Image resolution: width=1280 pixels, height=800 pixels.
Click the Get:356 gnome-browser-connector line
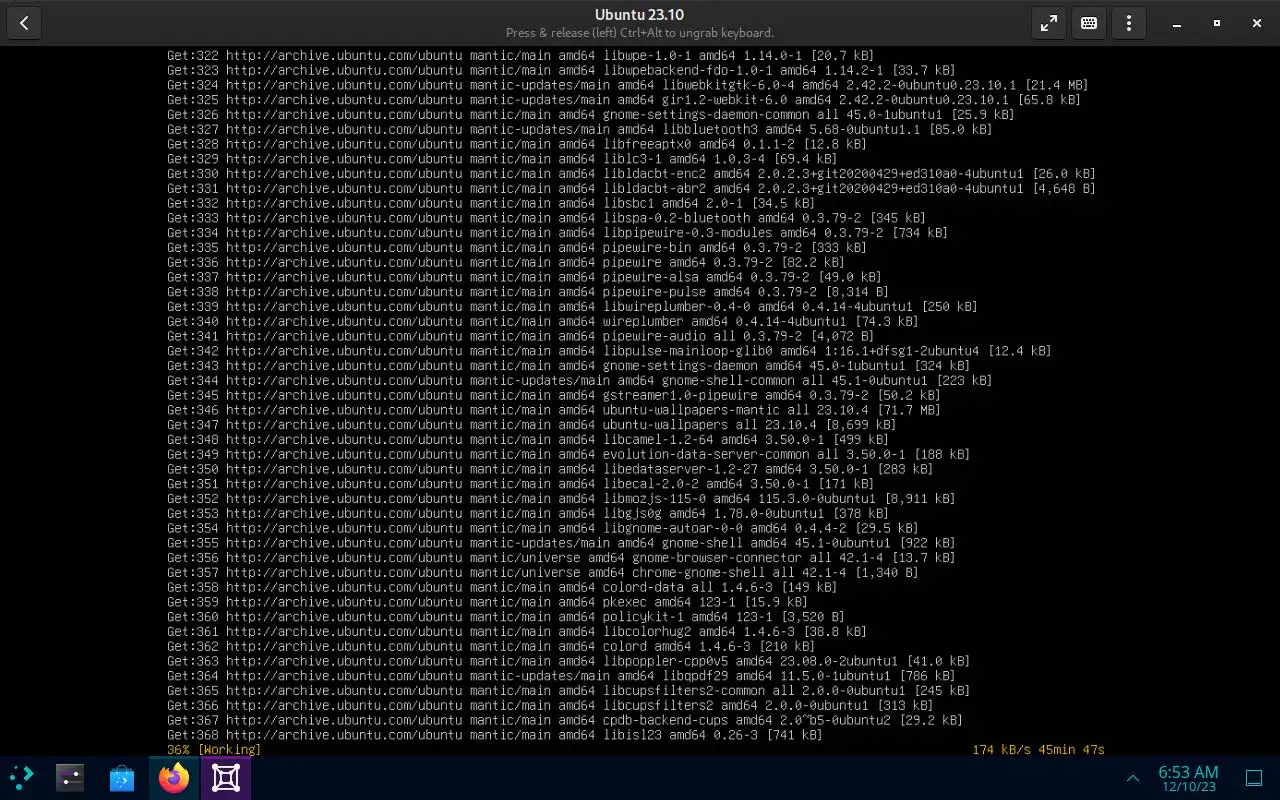(x=561, y=557)
